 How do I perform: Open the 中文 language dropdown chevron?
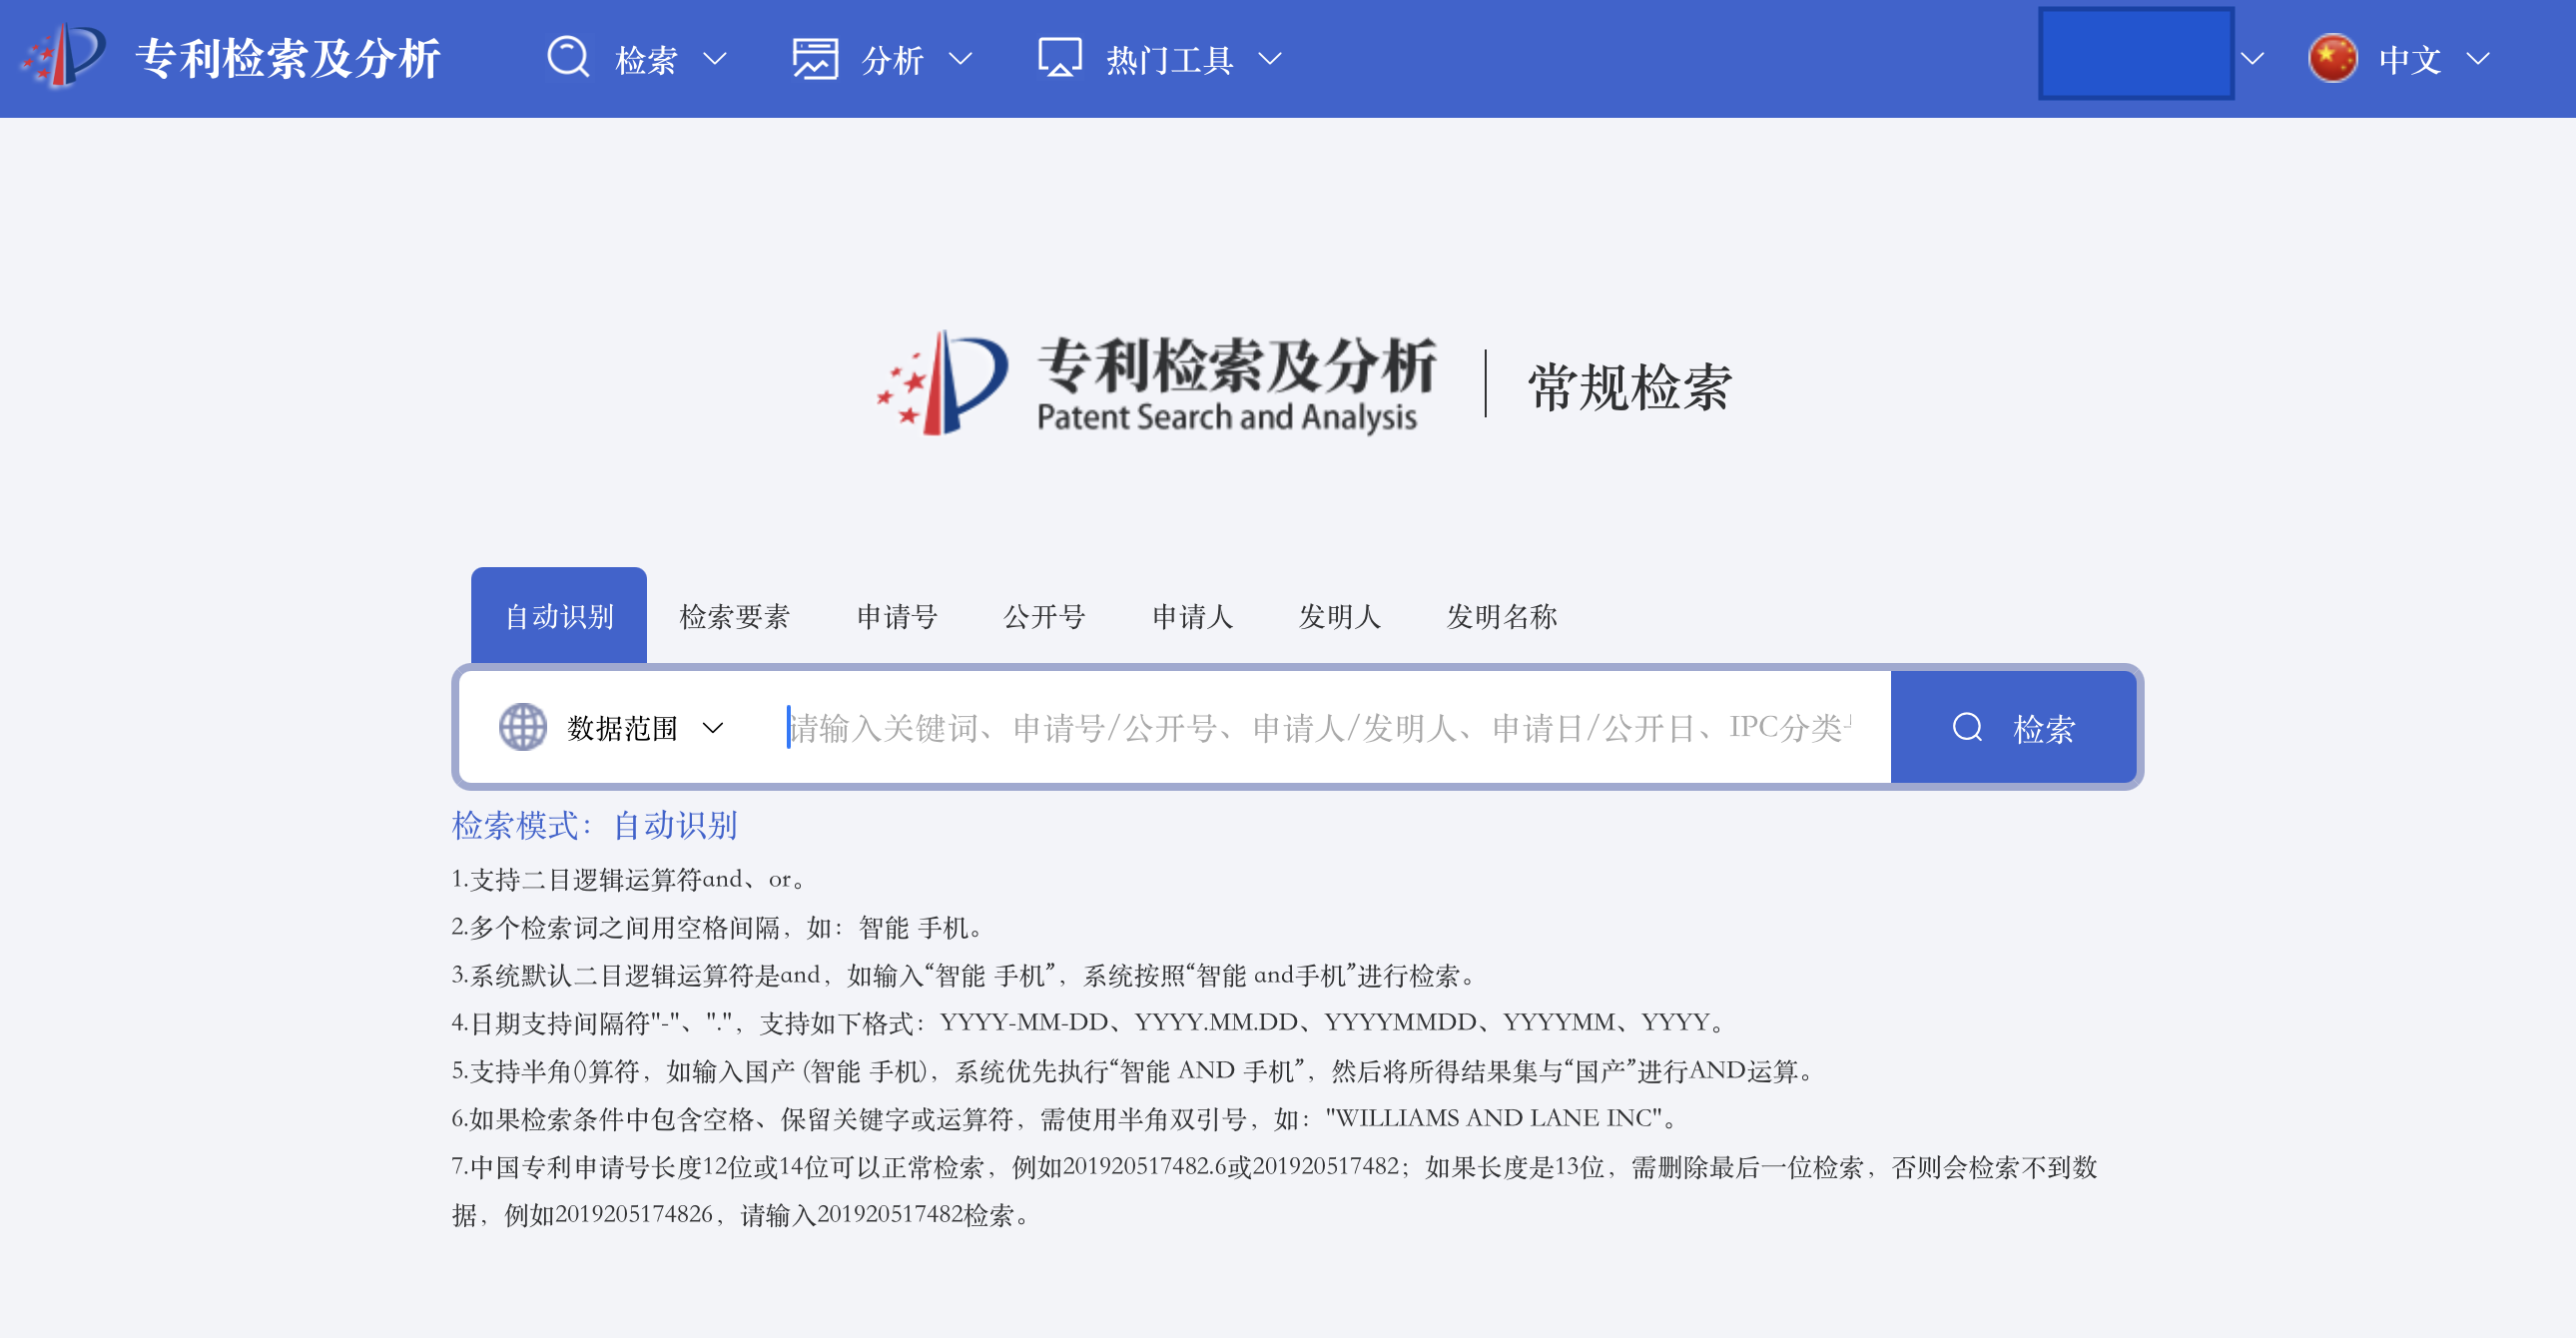2477,59
